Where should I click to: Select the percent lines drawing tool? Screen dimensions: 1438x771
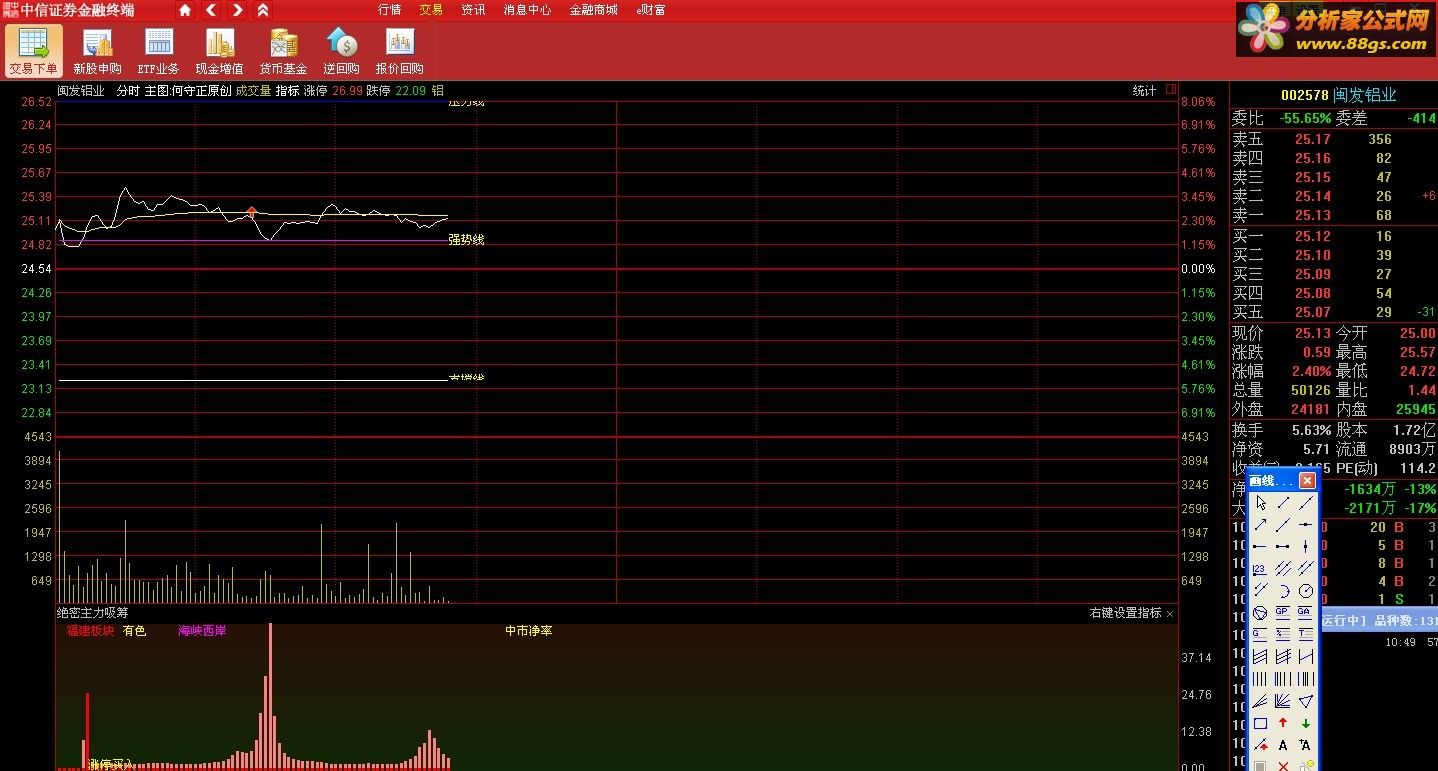pyautogui.click(x=1283, y=635)
